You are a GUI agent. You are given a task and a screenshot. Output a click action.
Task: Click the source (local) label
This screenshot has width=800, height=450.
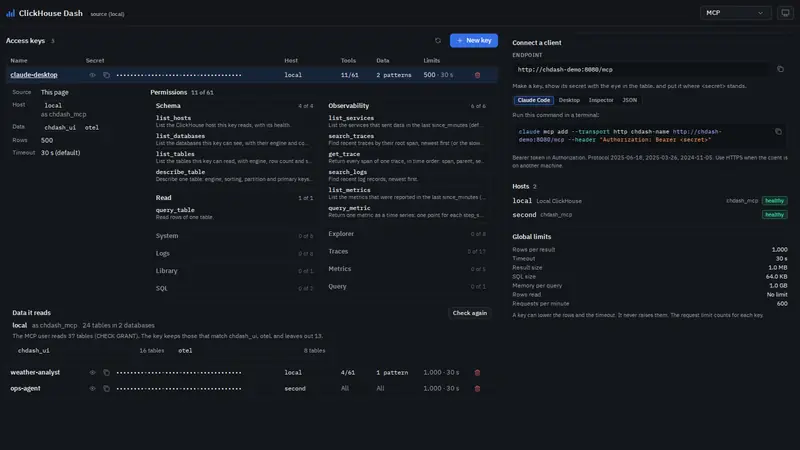point(107,14)
